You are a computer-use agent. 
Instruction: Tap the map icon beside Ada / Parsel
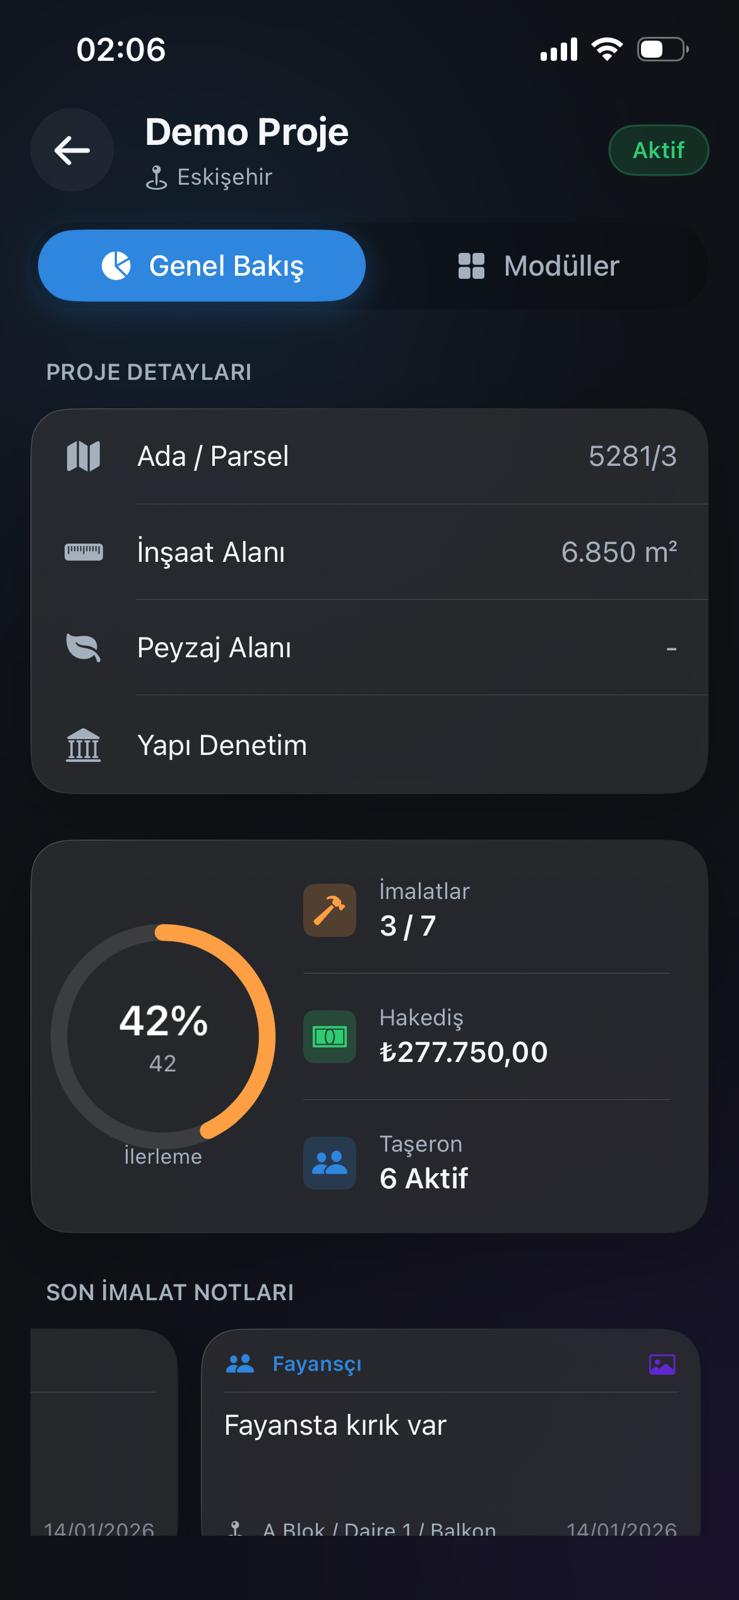83,456
